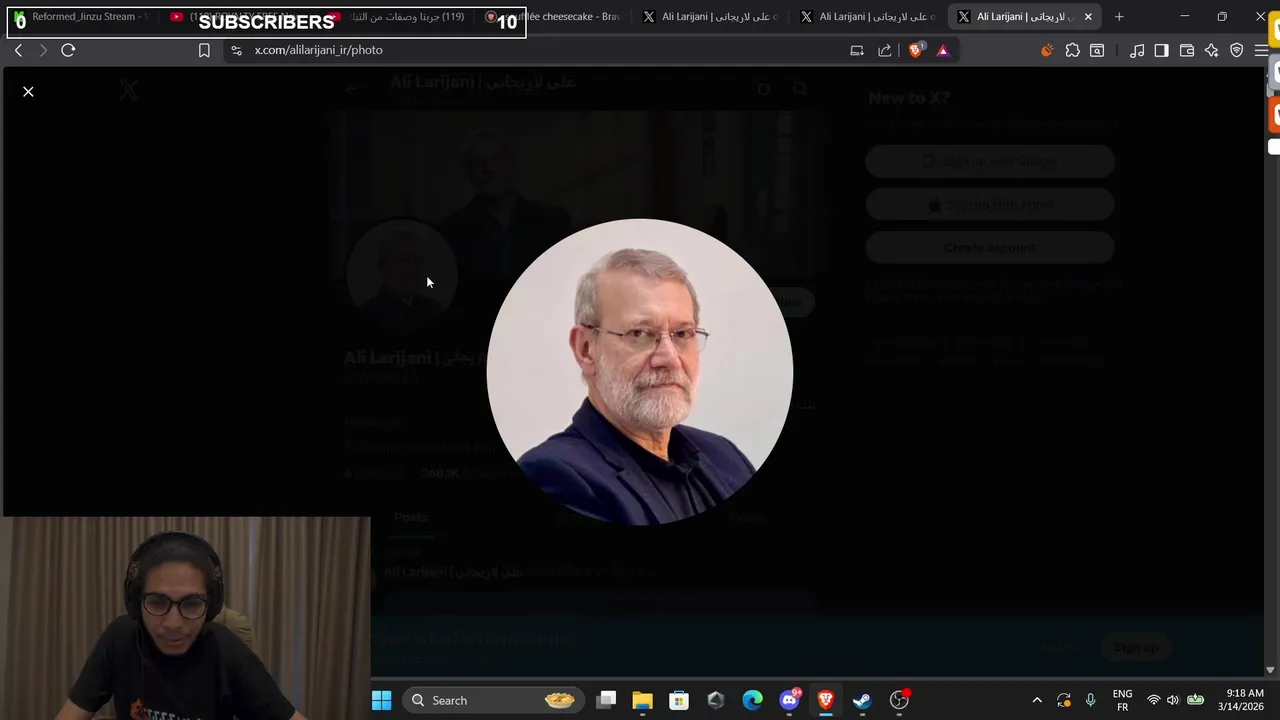Viewport: 1280px width, 720px height.
Task: Click the enlarged profile photo
Action: [640, 372]
